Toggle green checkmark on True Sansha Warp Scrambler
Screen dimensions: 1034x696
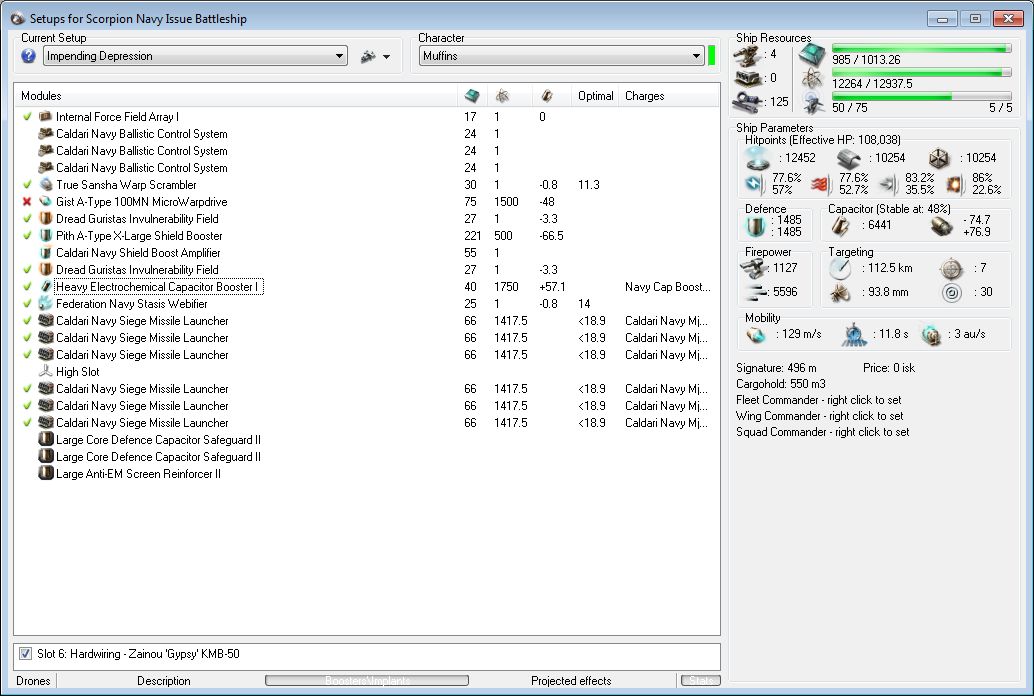(27, 185)
